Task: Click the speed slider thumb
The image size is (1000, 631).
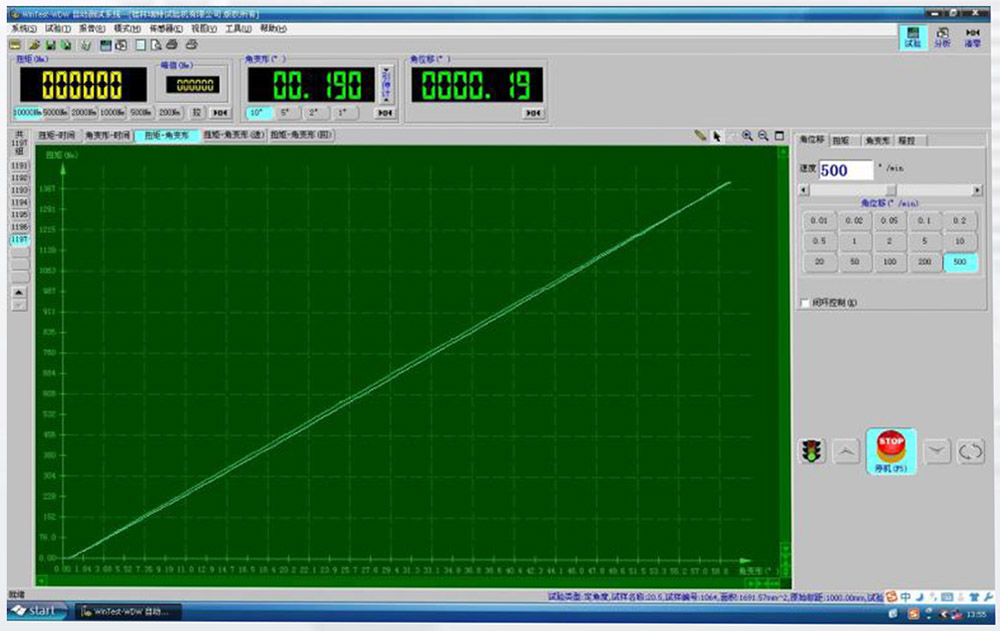Action: tap(892, 190)
